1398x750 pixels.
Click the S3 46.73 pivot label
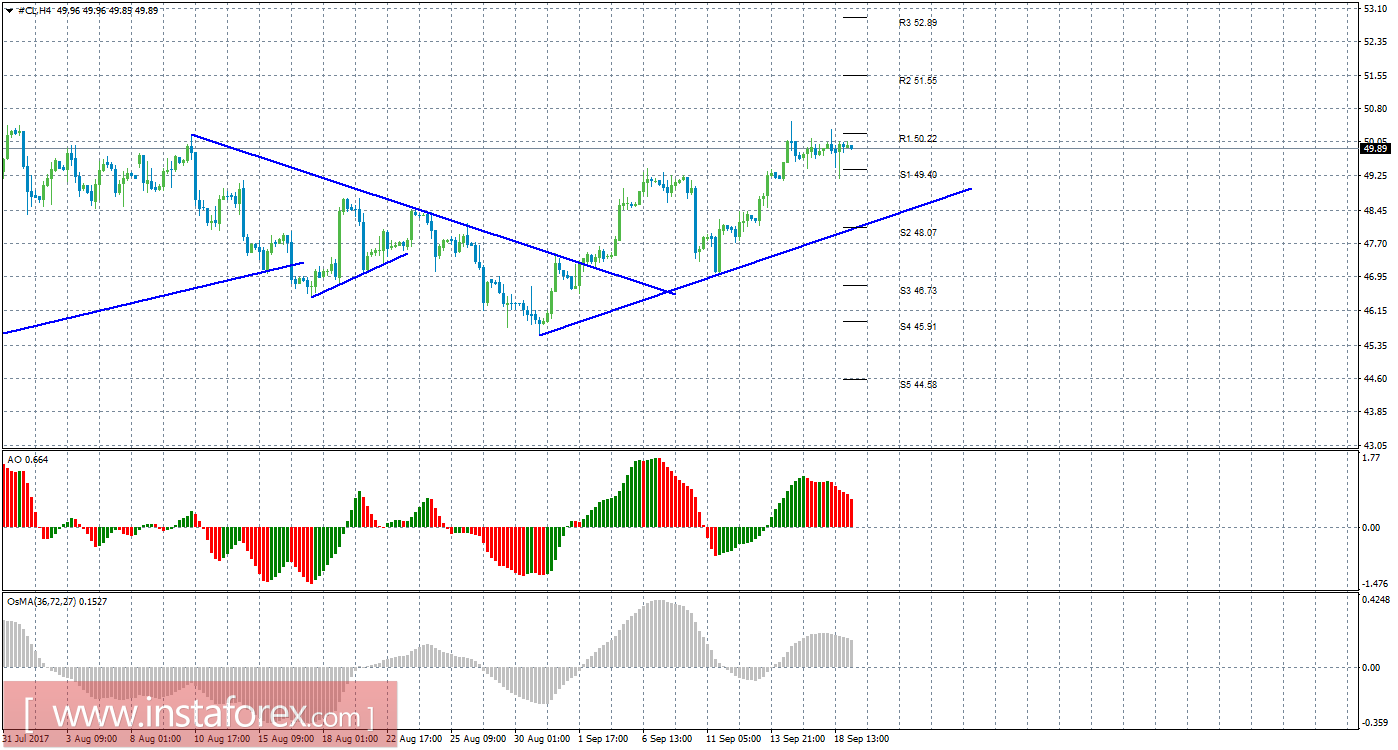(918, 290)
